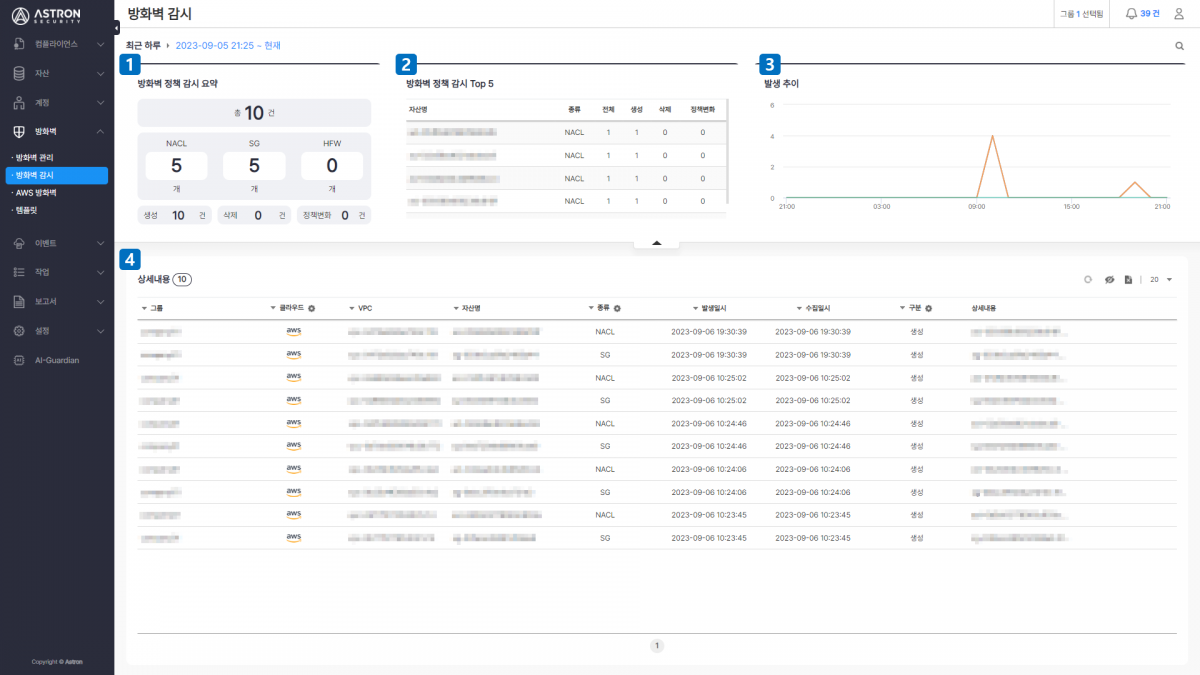Click the 컴플라이언스 sidebar icon
Viewport: 1200px width, 675px height.
pyautogui.click(x=19, y=44)
